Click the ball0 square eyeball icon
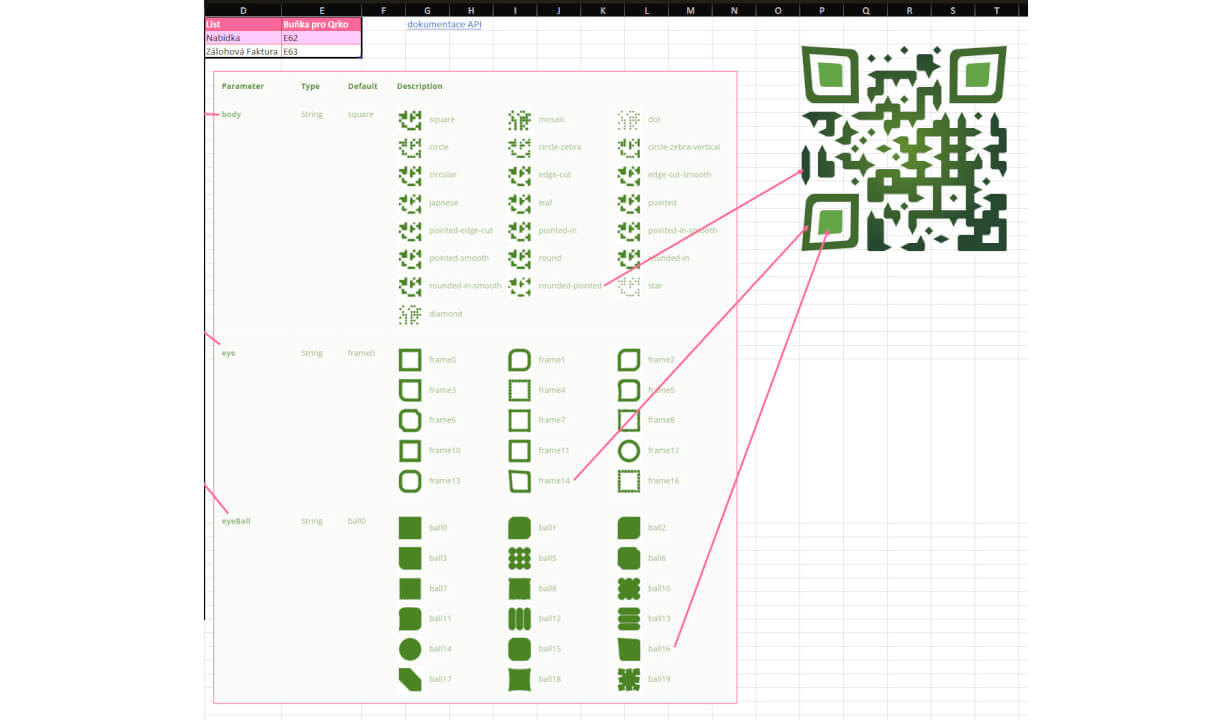 pyautogui.click(x=410, y=528)
